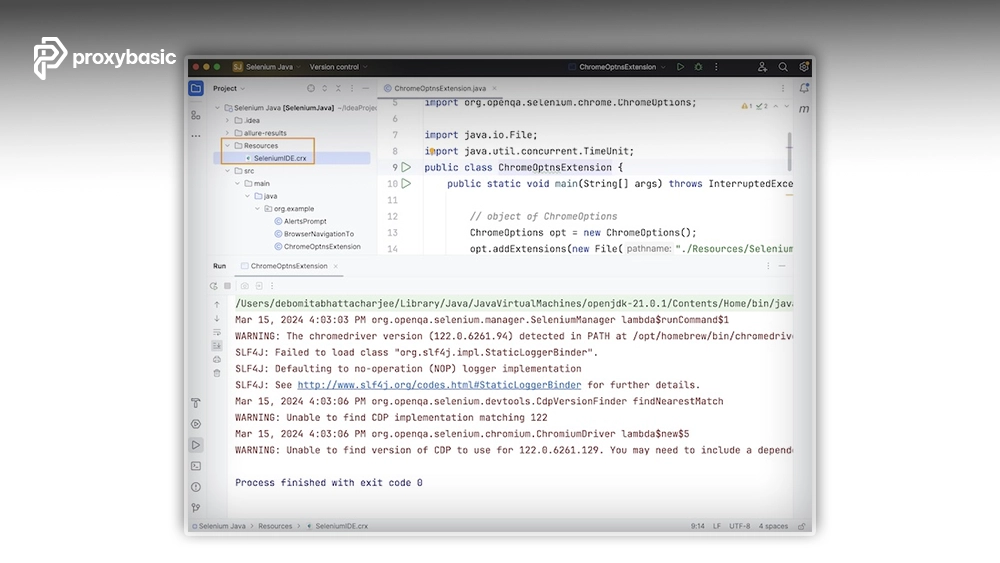Close ChromeOptnsExtension Run tab
The width and height of the screenshot is (1000, 563).
click(335, 266)
